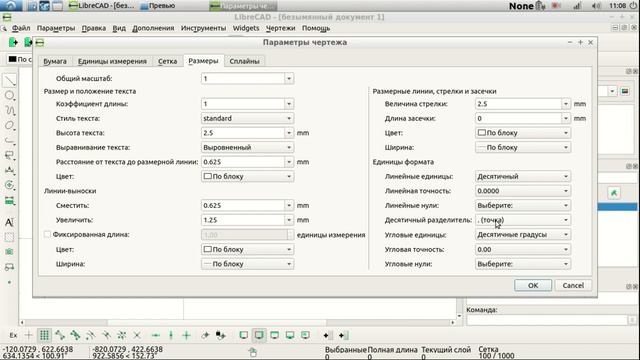Viewport: 640px width, 360px height.
Task: Toggle Exclusive snap mode (Ex)
Action: (x=13, y=336)
